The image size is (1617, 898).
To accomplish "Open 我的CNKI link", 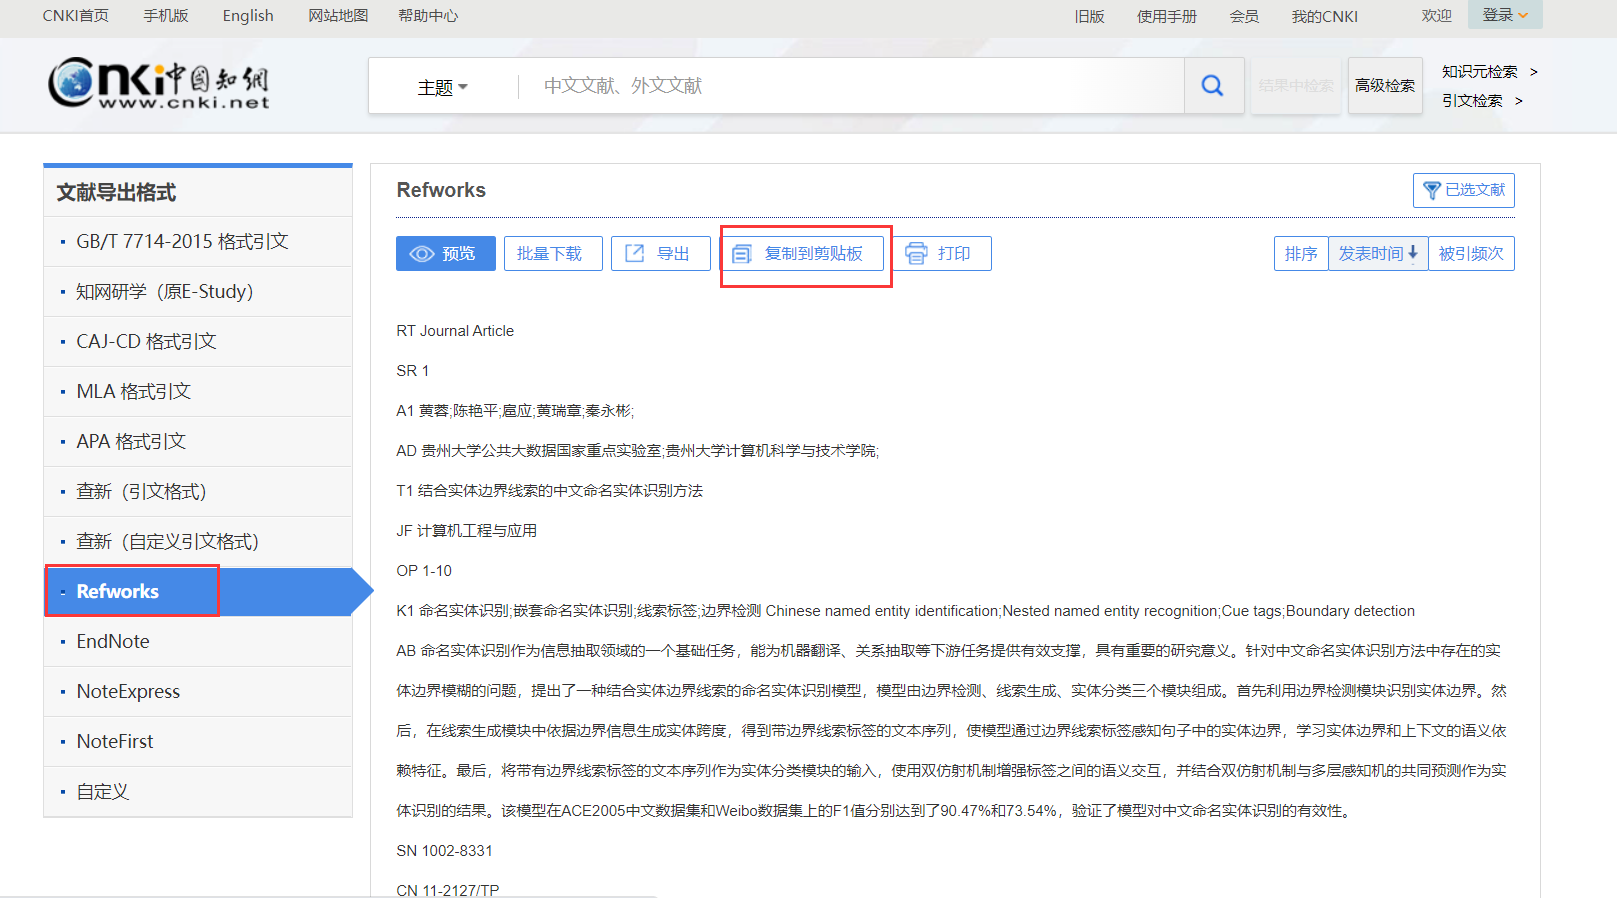I will pyautogui.click(x=1325, y=16).
